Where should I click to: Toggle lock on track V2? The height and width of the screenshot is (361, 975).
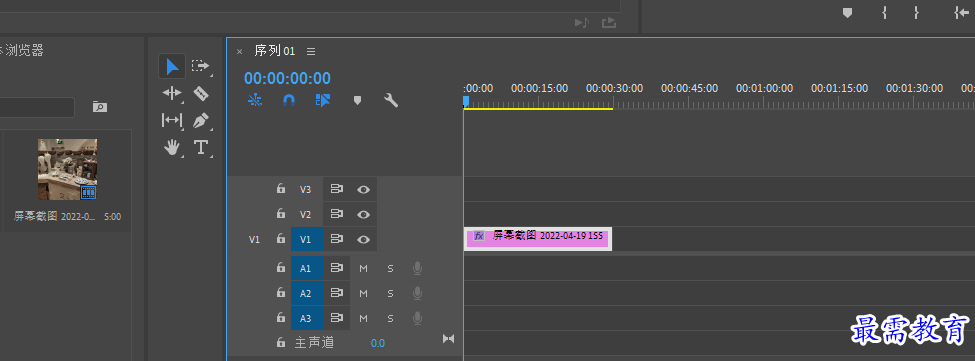click(281, 214)
